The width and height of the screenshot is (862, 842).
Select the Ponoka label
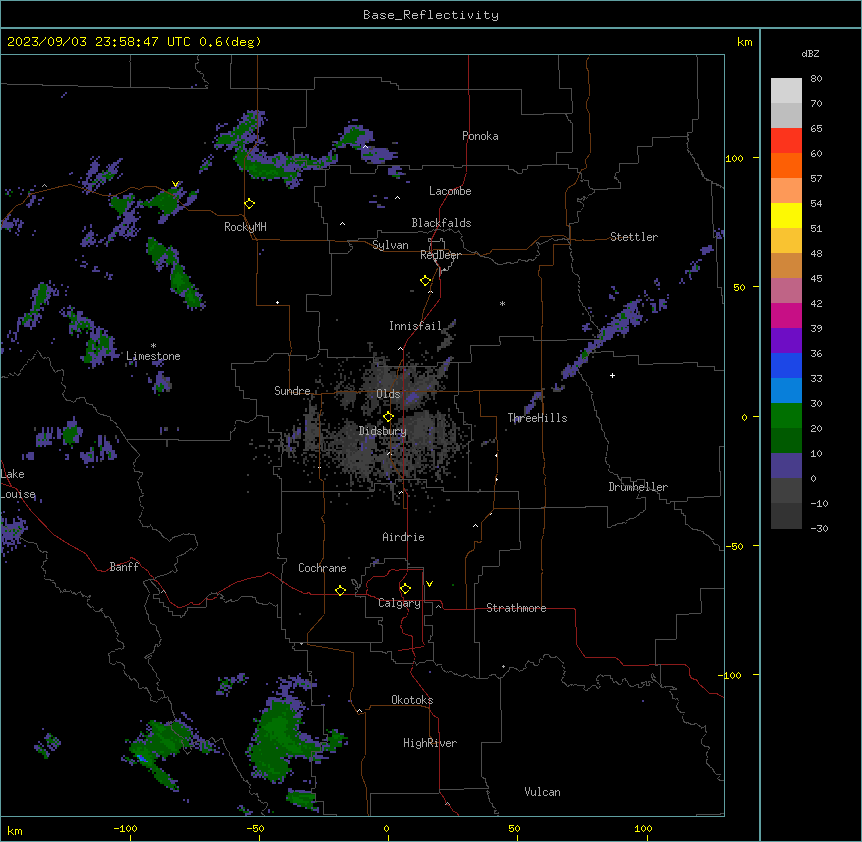tap(480, 136)
